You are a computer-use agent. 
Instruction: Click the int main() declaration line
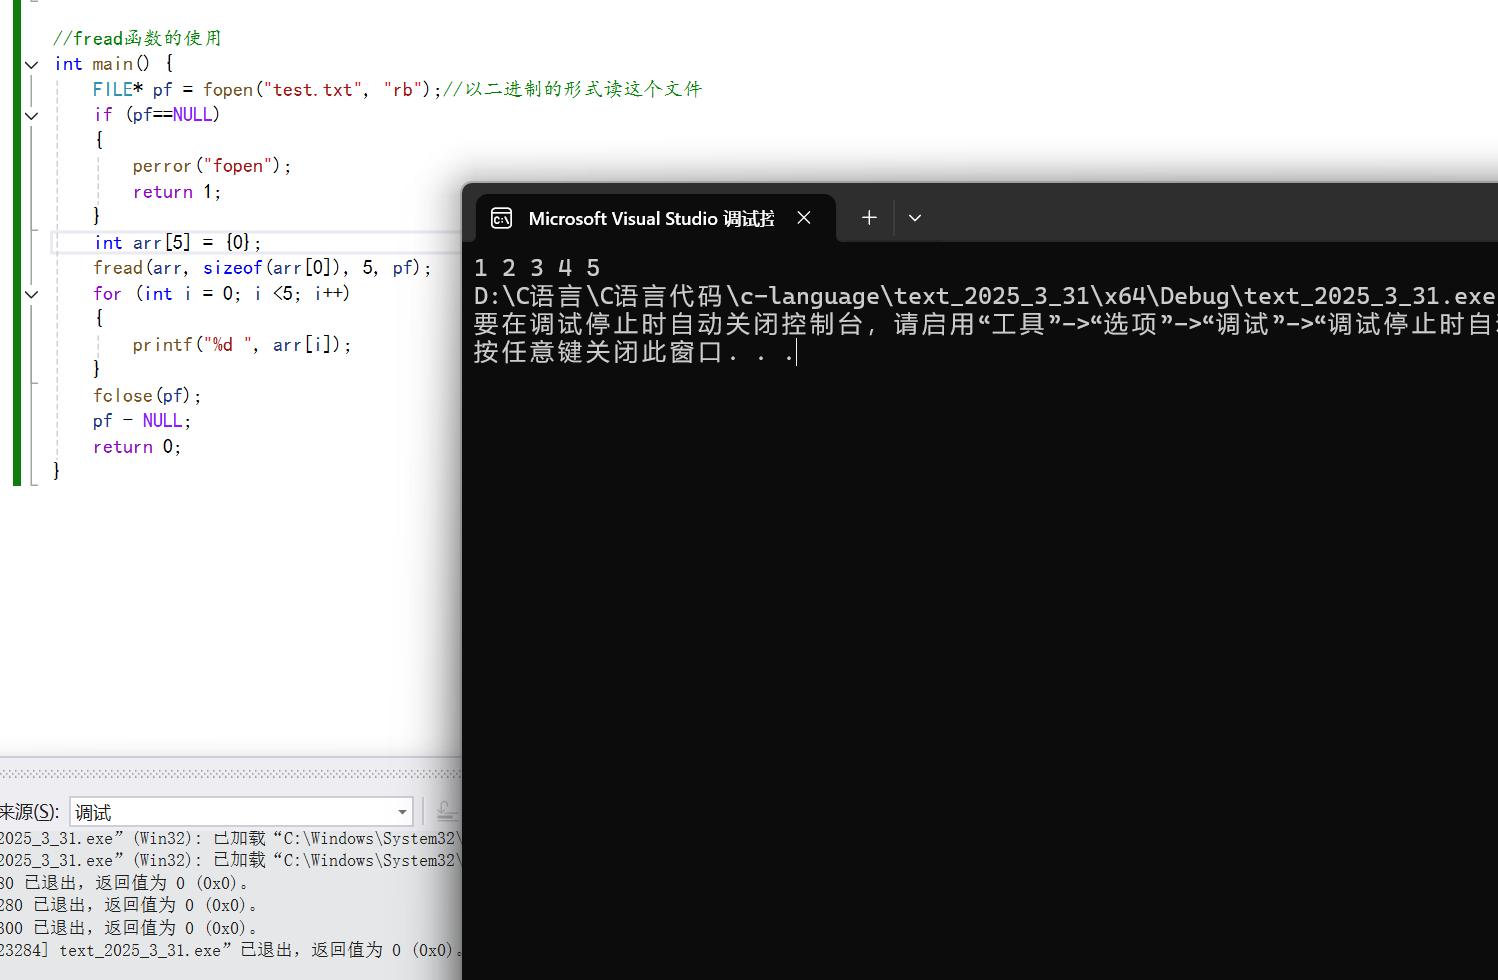(114, 64)
